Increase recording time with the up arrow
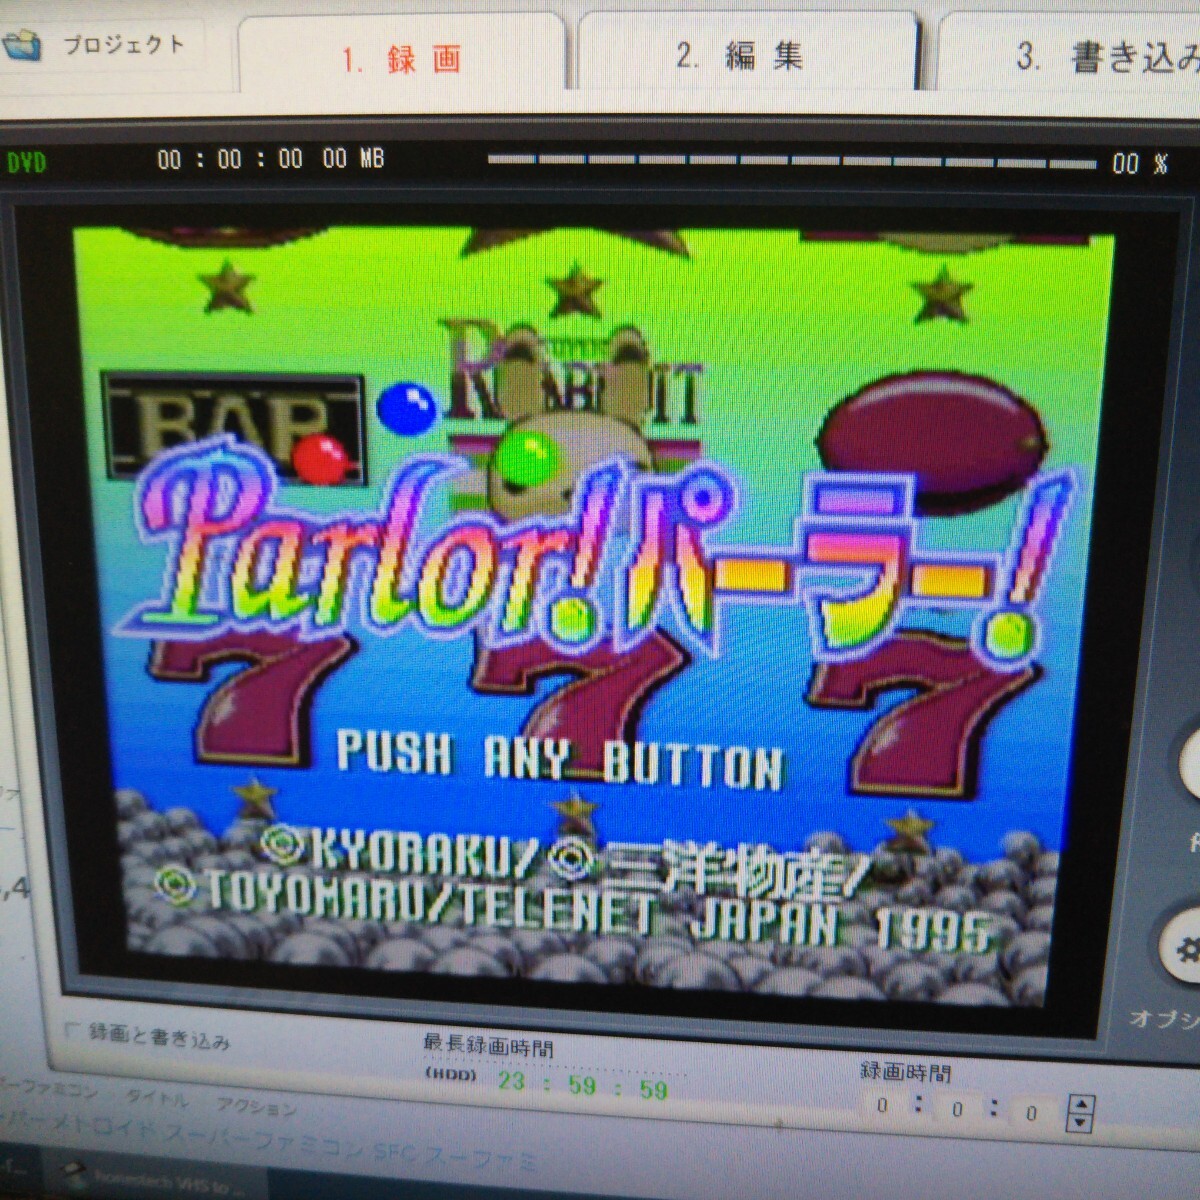 pos(1081,1104)
